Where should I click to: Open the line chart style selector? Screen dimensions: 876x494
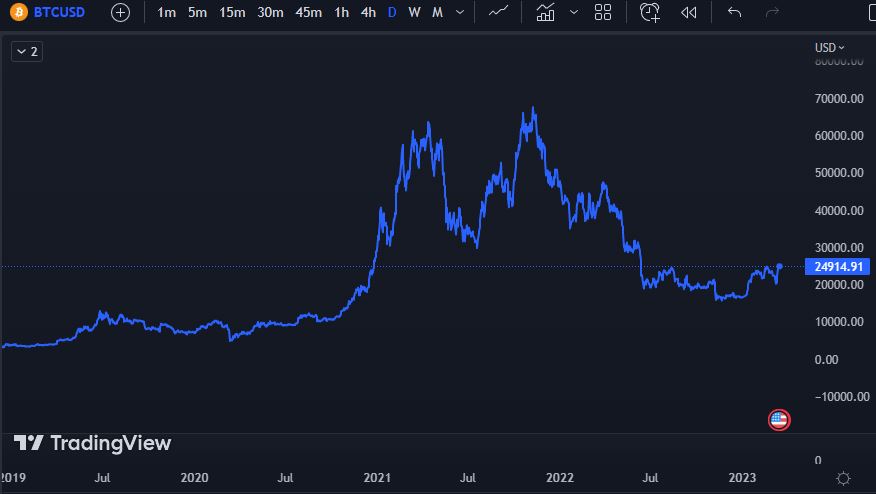[498, 12]
